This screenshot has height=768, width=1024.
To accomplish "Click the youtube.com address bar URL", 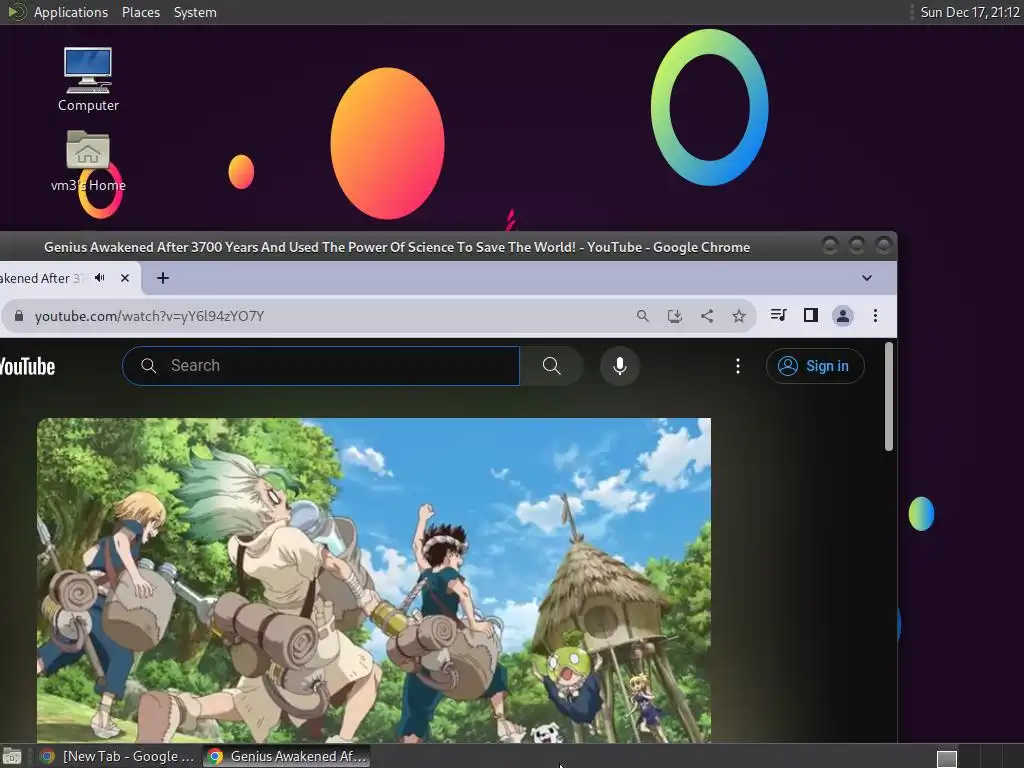I will tap(149, 316).
